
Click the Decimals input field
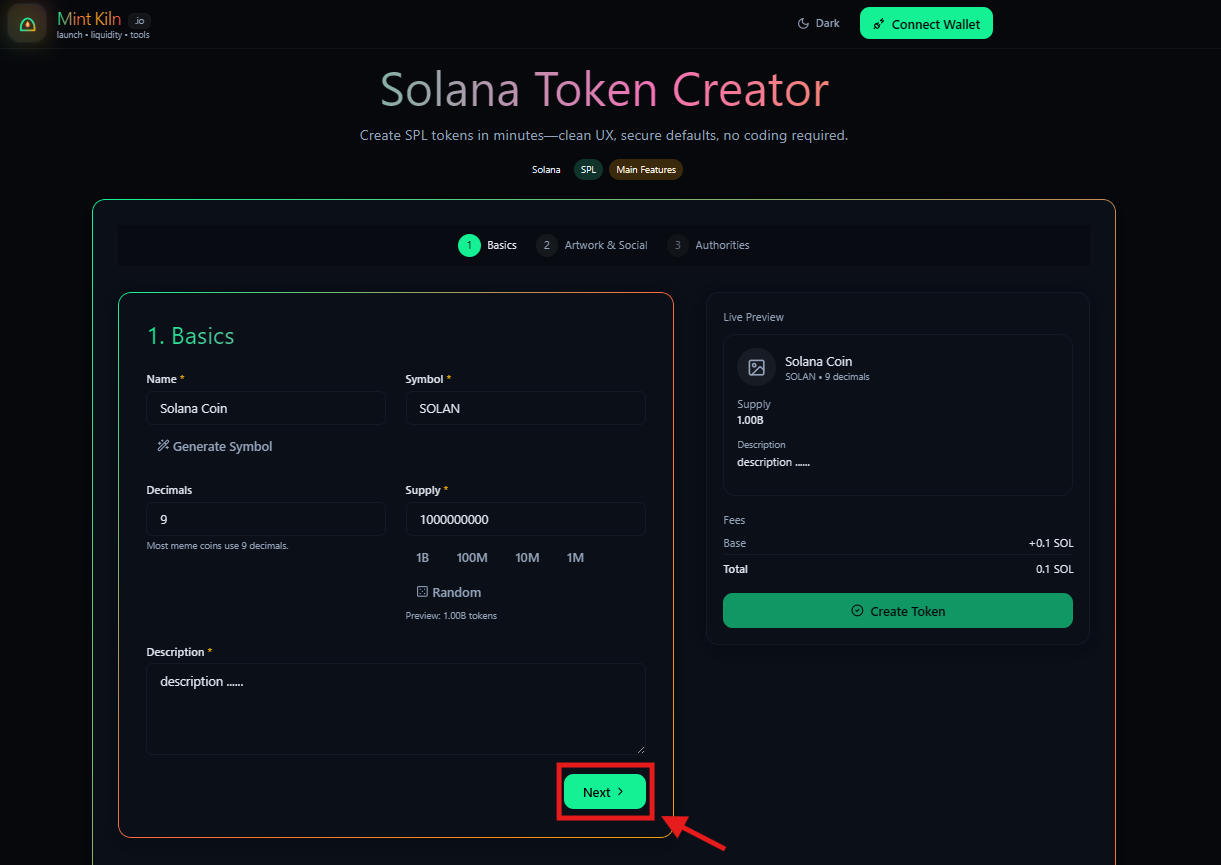click(266, 519)
